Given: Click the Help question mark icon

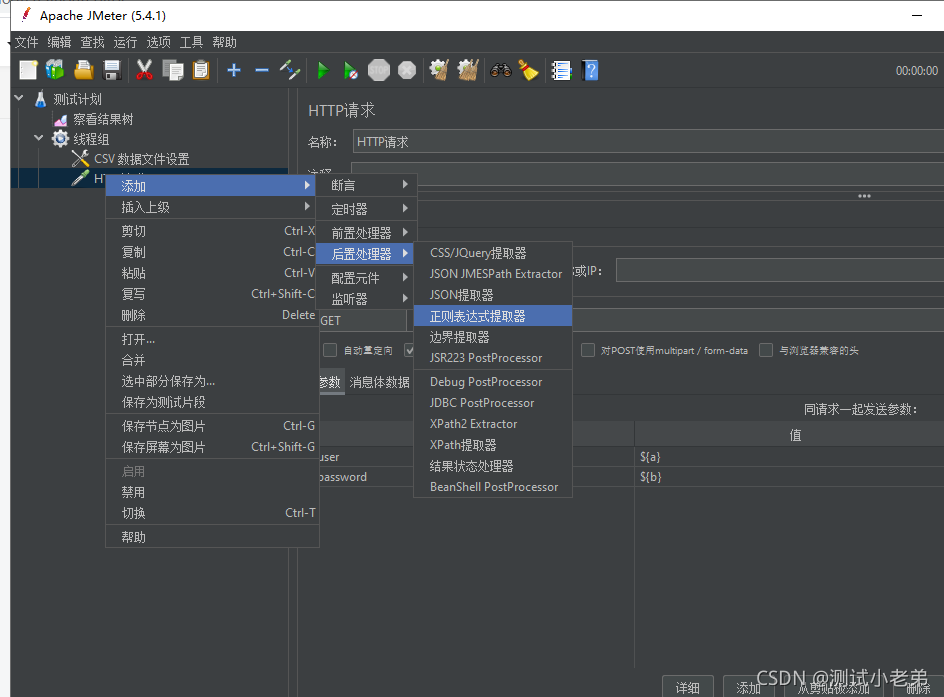Looking at the screenshot, I should (x=591, y=70).
